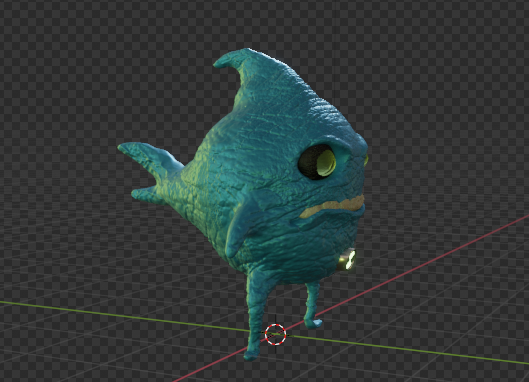Select the foot of the front leg

tap(251, 354)
